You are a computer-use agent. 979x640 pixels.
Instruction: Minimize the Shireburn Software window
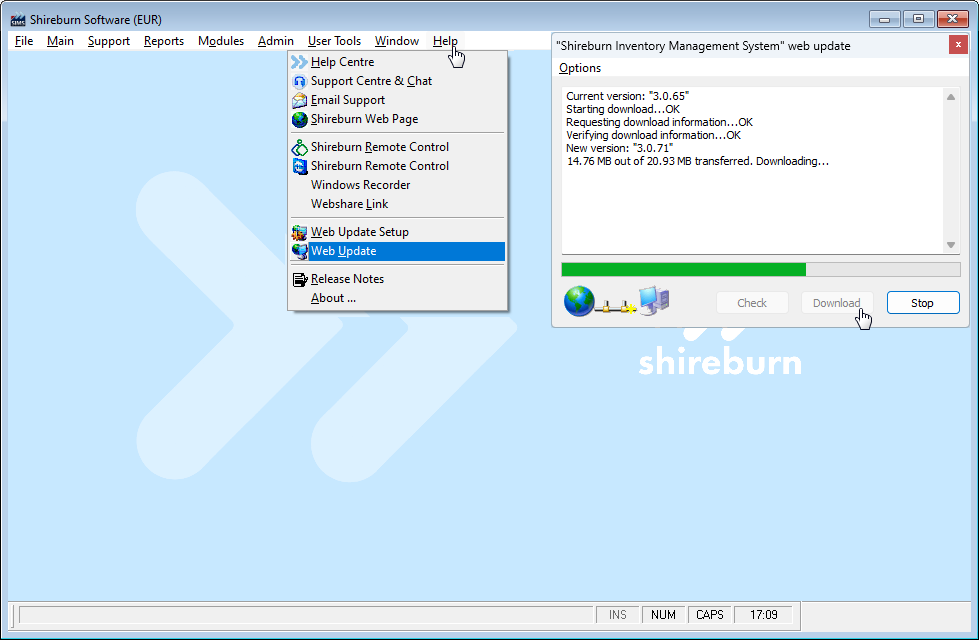tap(884, 19)
